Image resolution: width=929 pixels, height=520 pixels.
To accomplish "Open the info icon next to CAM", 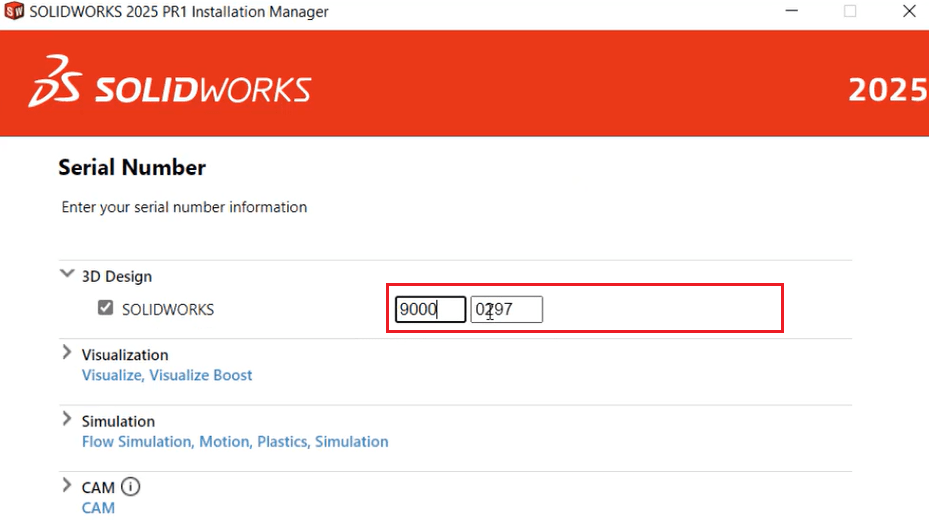I will pyautogui.click(x=131, y=487).
